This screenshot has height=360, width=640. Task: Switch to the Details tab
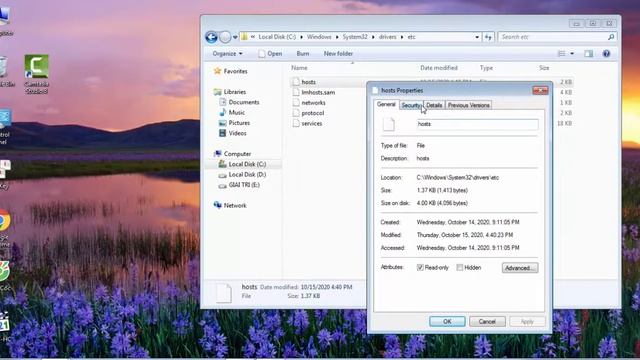click(x=434, y=105)
